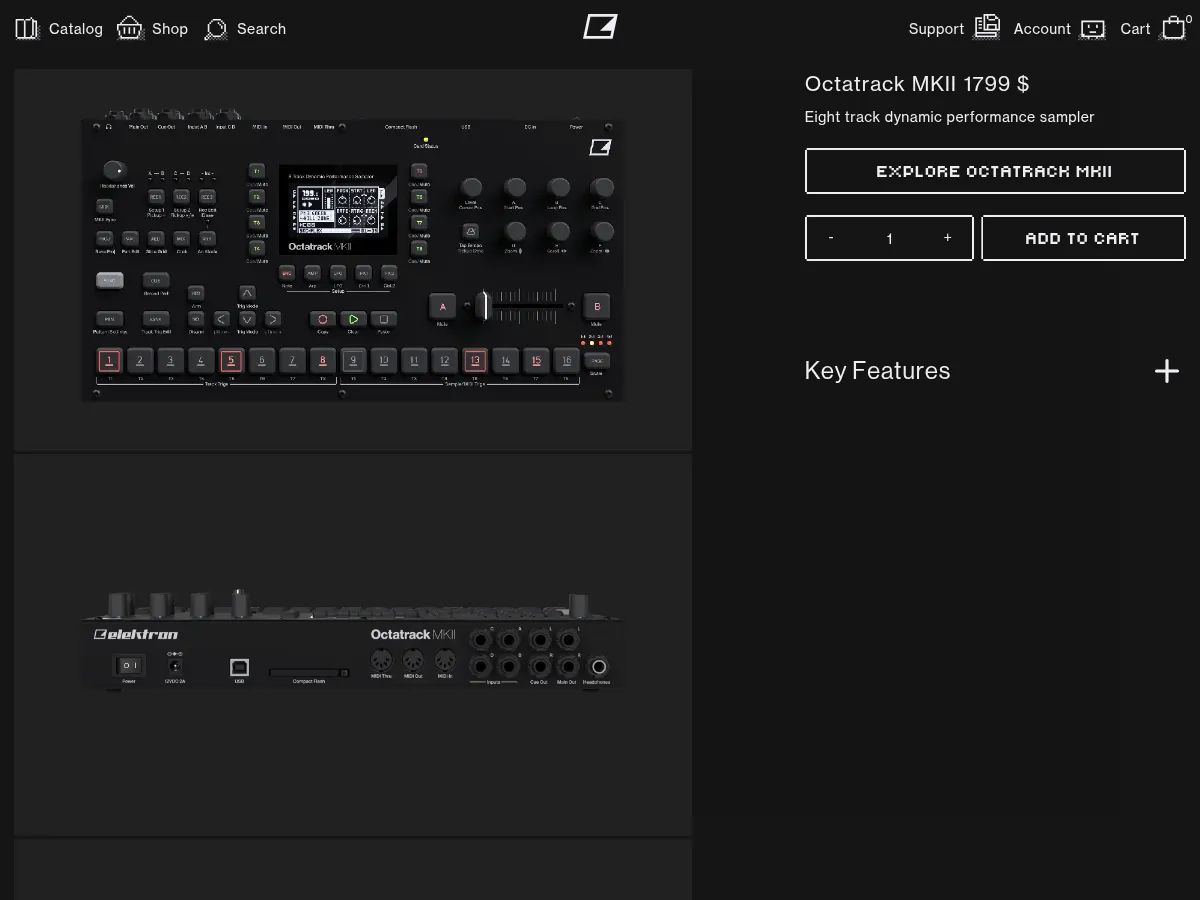Decrease quantity with the minus stepper
Screen dimensions: 1200x900
click(831, 238)
